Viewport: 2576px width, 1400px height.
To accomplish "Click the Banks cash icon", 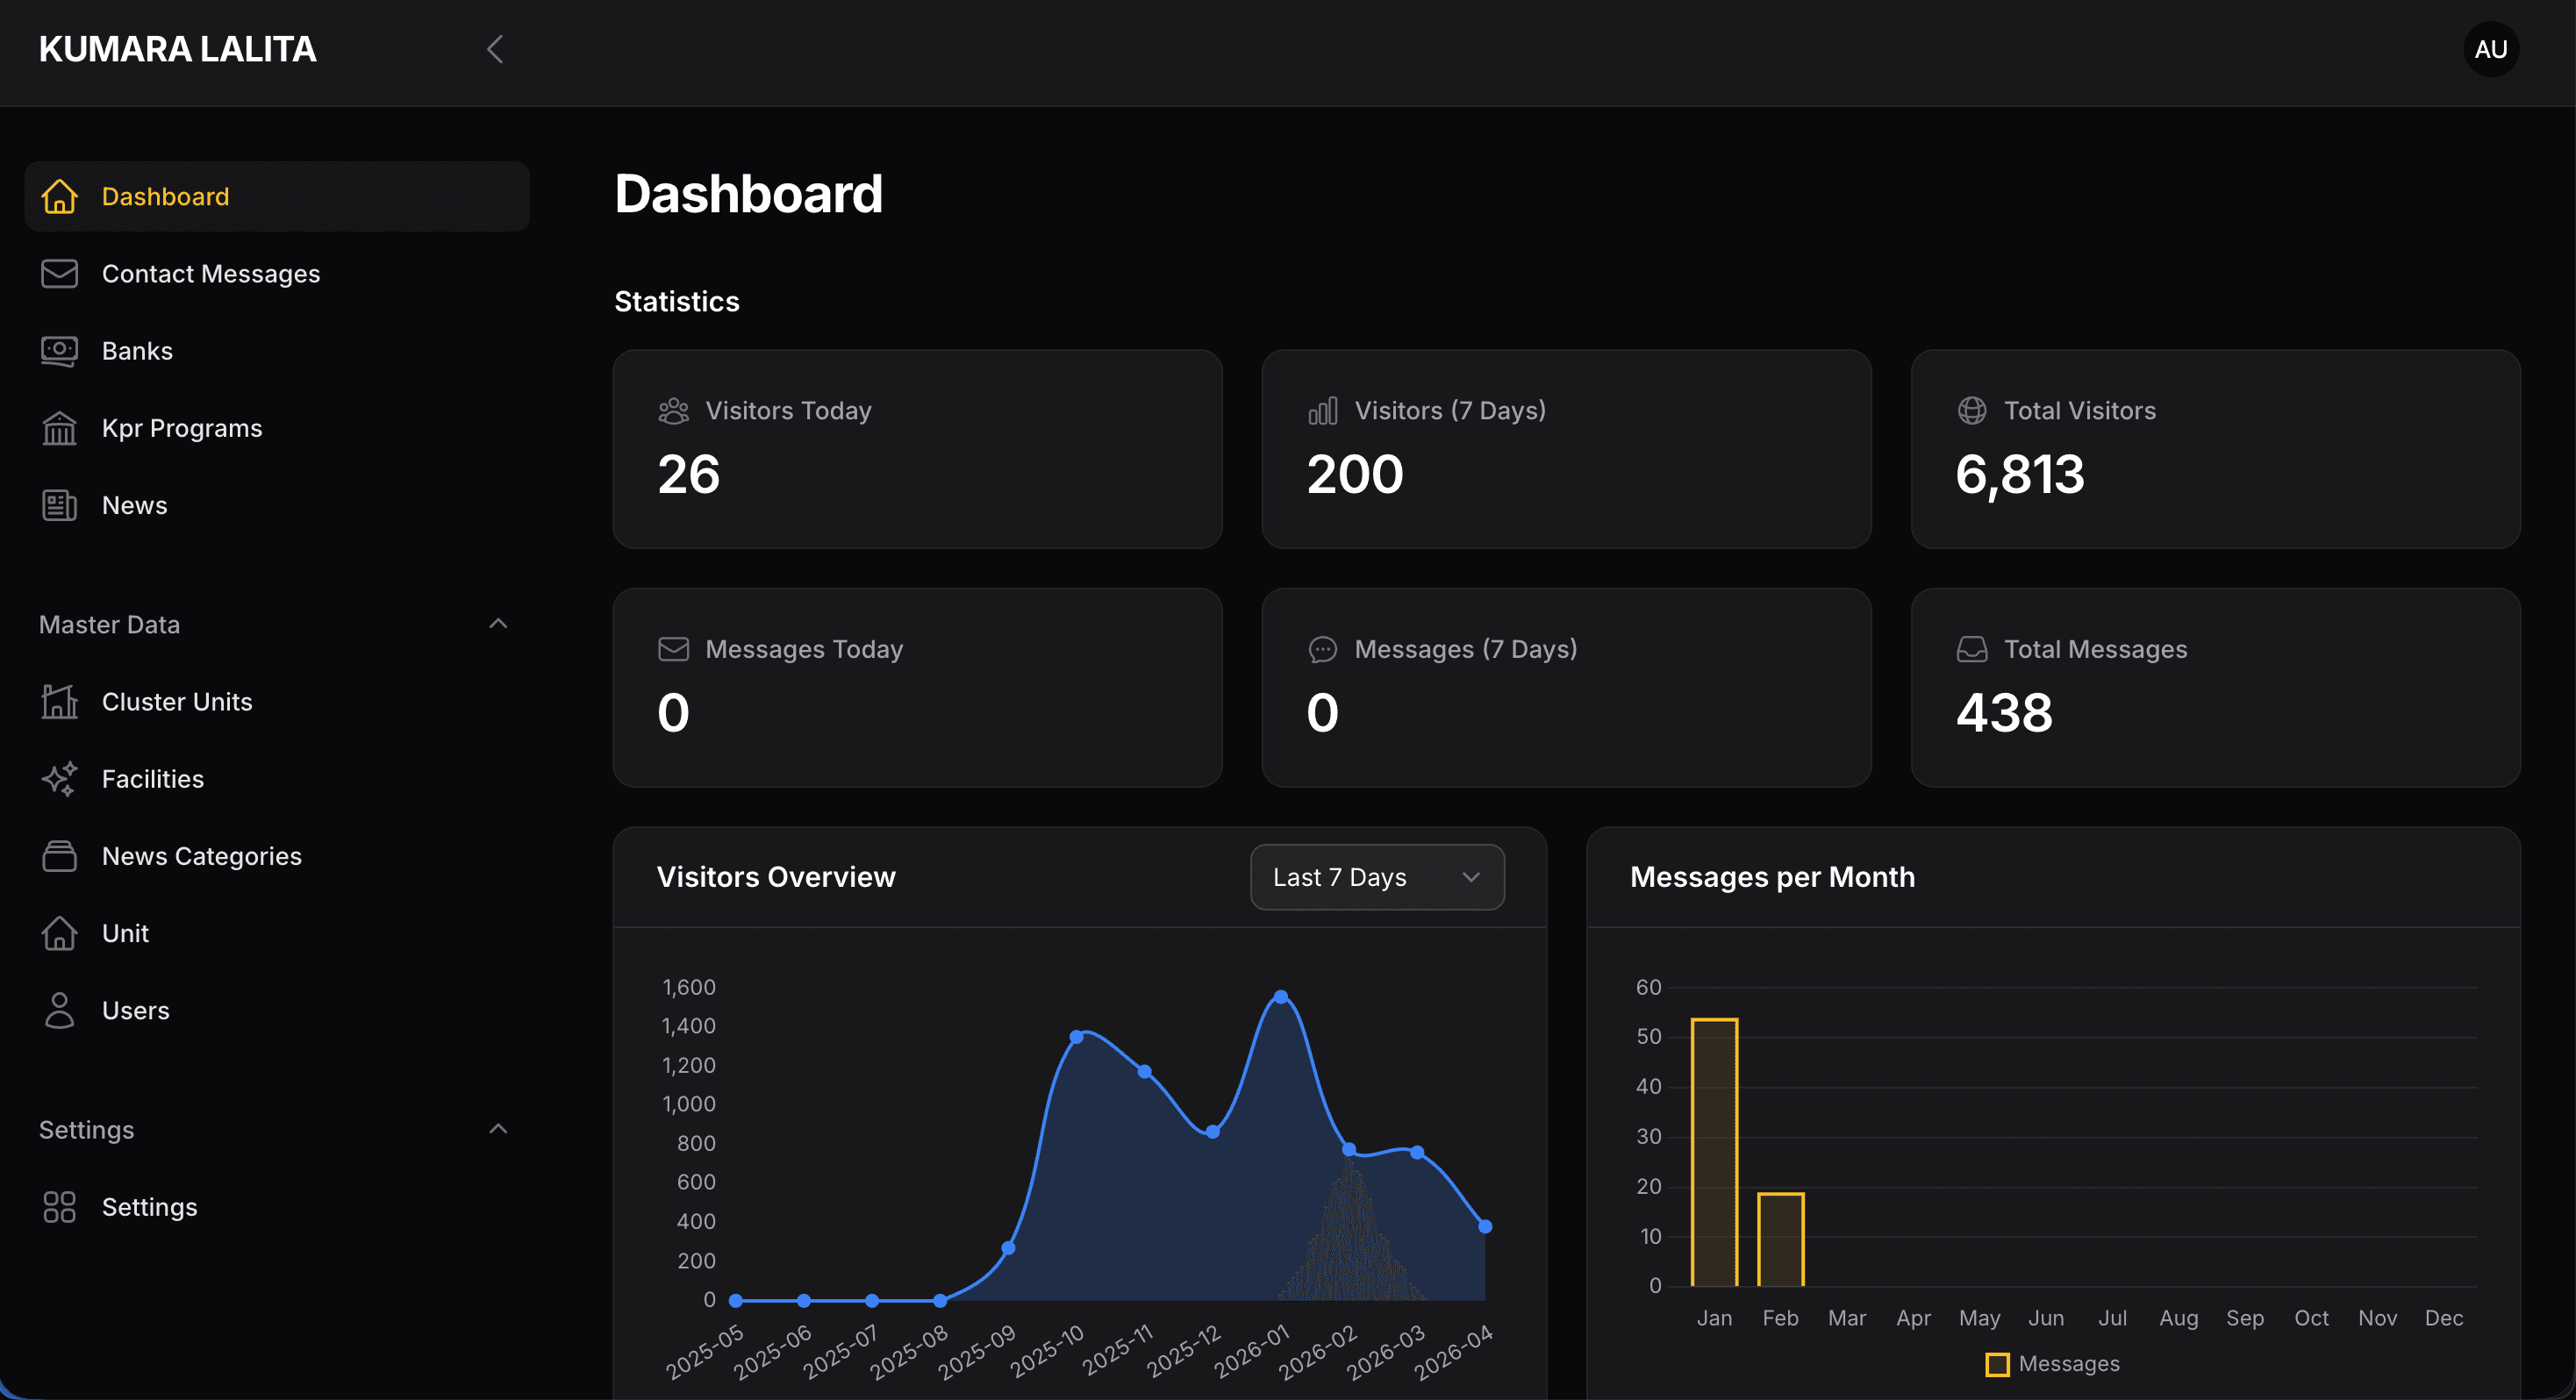I will click(59, 351).
